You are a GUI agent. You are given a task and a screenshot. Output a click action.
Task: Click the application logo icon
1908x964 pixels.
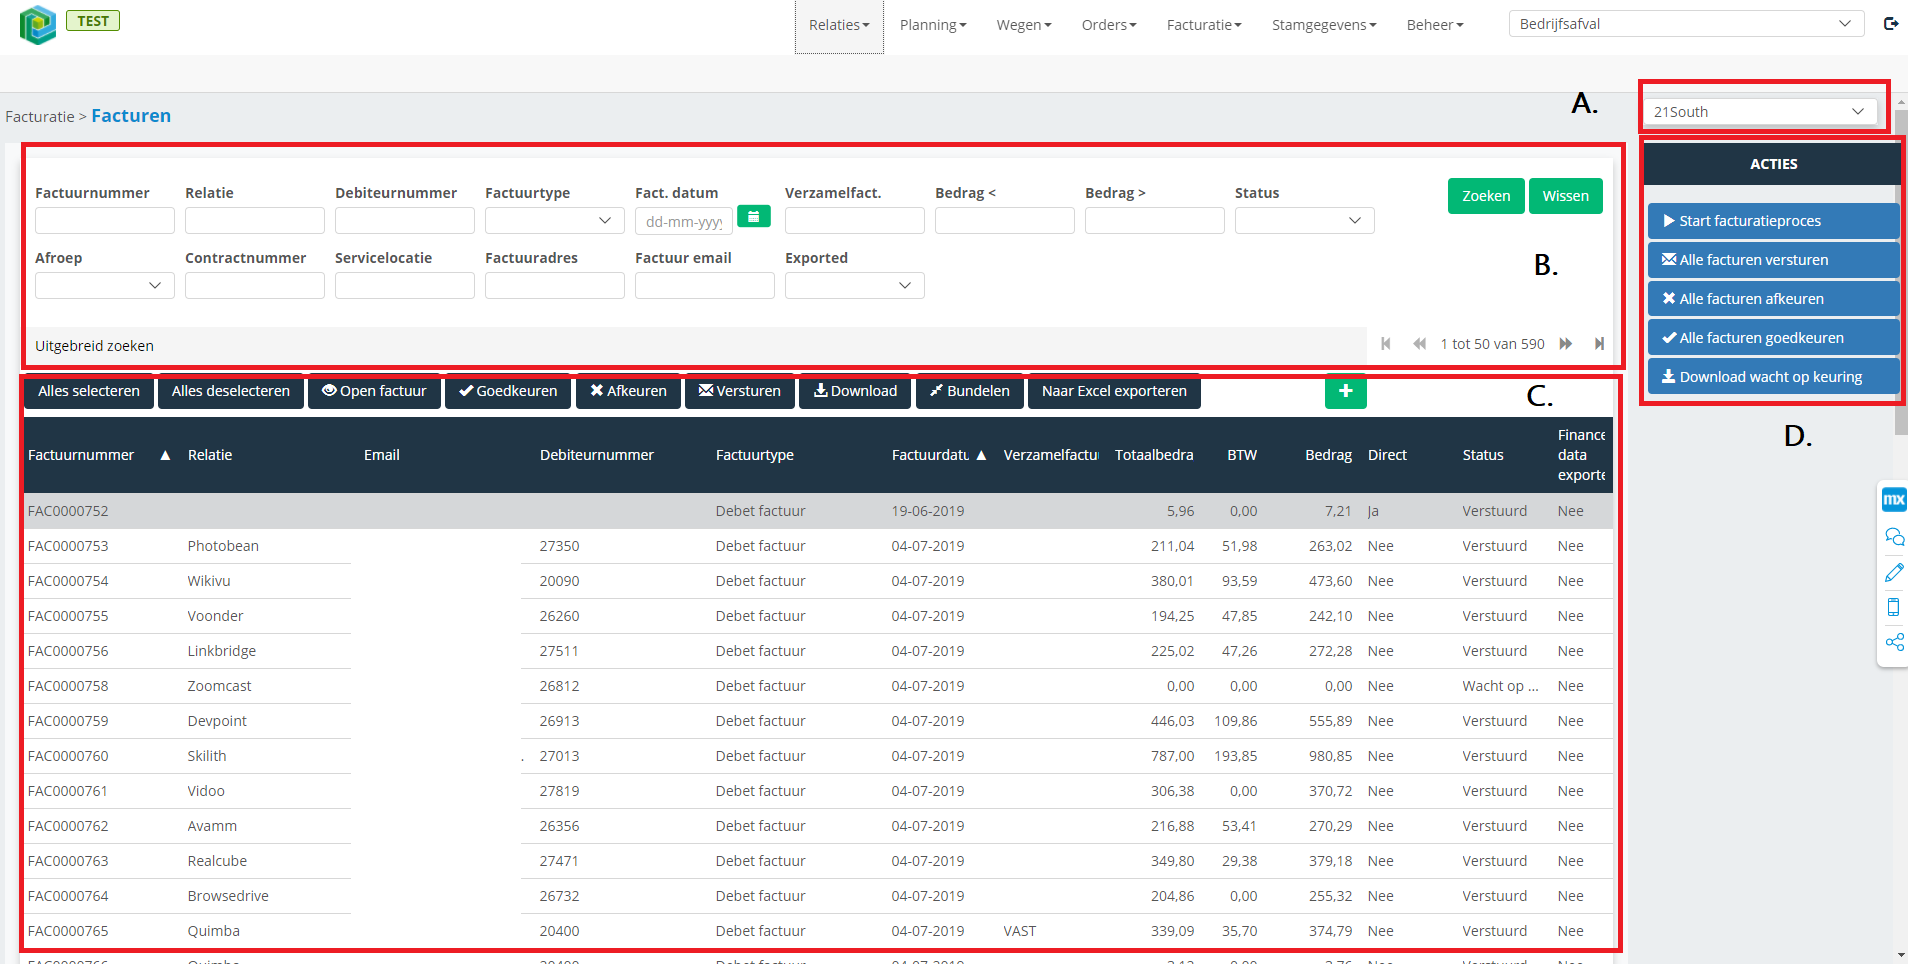click(x=37, y=25)
